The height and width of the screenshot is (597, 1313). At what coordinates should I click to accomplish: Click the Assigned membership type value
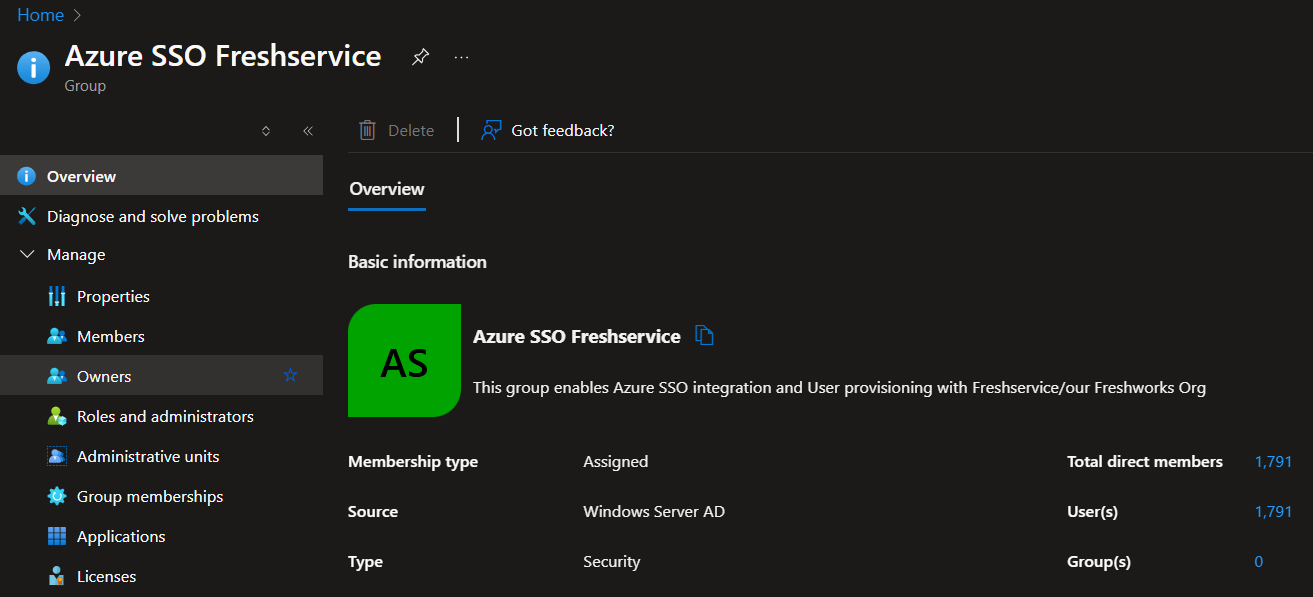[616, 461]
